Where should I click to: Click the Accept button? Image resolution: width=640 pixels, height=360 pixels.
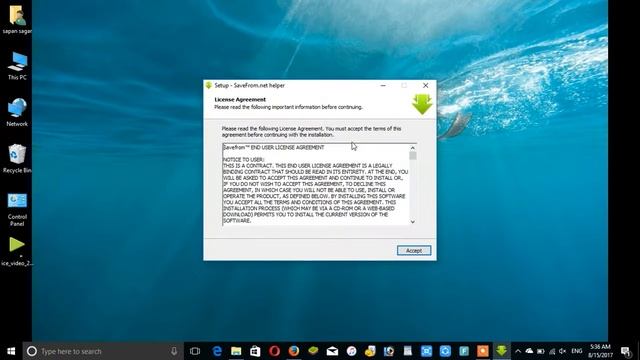[414, 250]
